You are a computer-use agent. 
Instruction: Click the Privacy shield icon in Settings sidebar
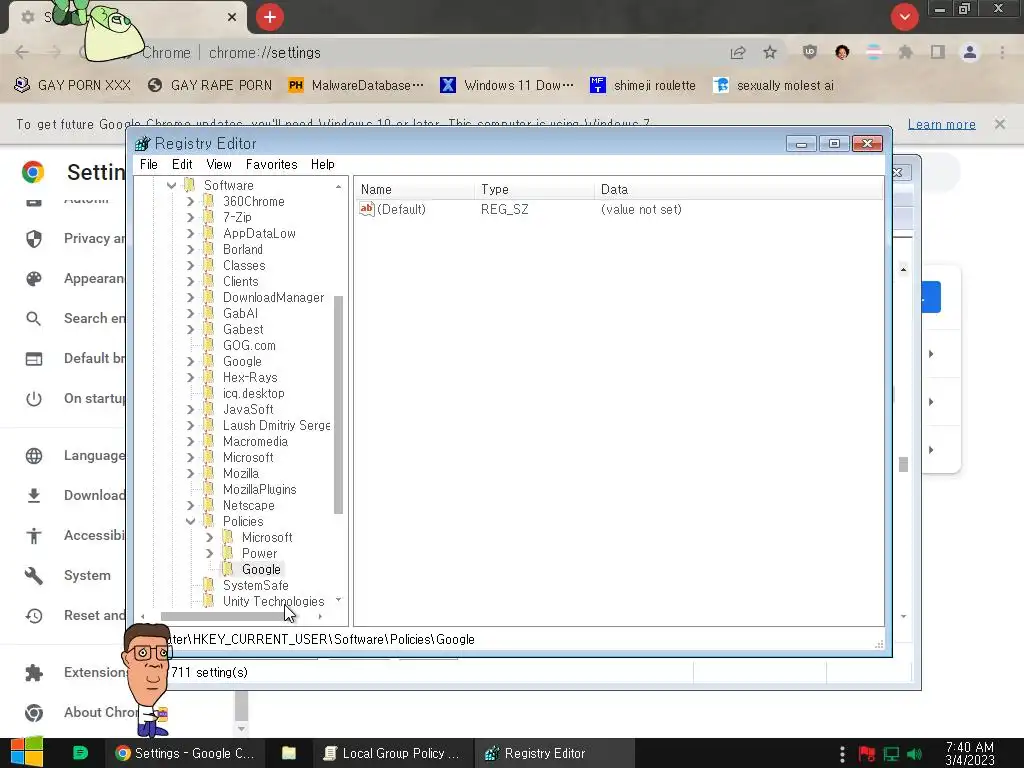(x=34, y=238)
